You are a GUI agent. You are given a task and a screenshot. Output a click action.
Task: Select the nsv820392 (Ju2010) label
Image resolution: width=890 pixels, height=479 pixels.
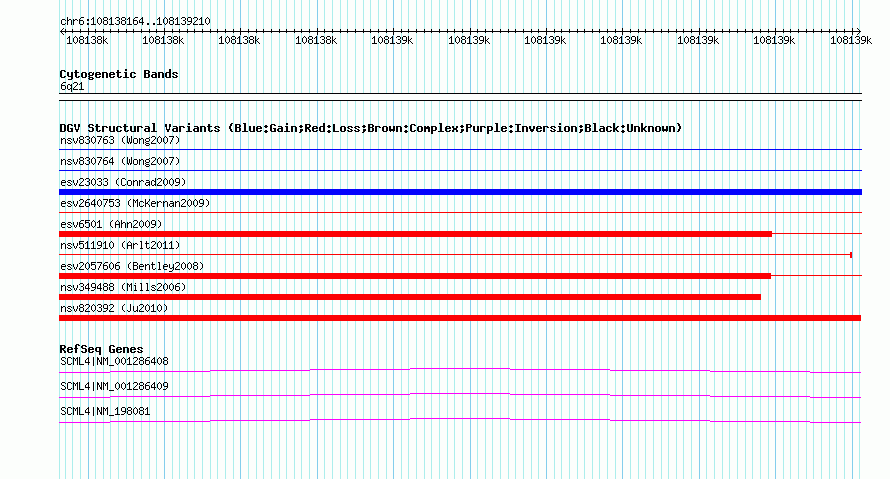point(114,308)
